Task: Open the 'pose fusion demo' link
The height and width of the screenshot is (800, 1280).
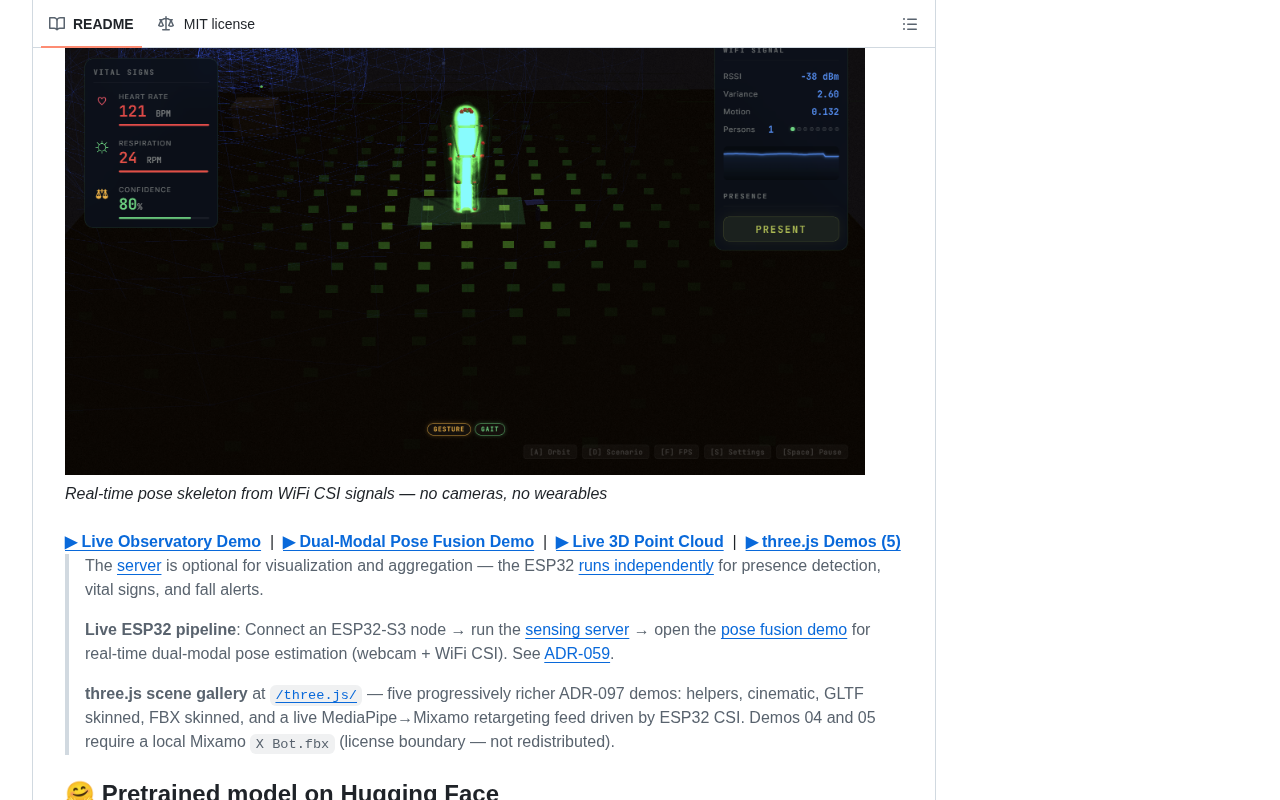Action: pos(784,630)
